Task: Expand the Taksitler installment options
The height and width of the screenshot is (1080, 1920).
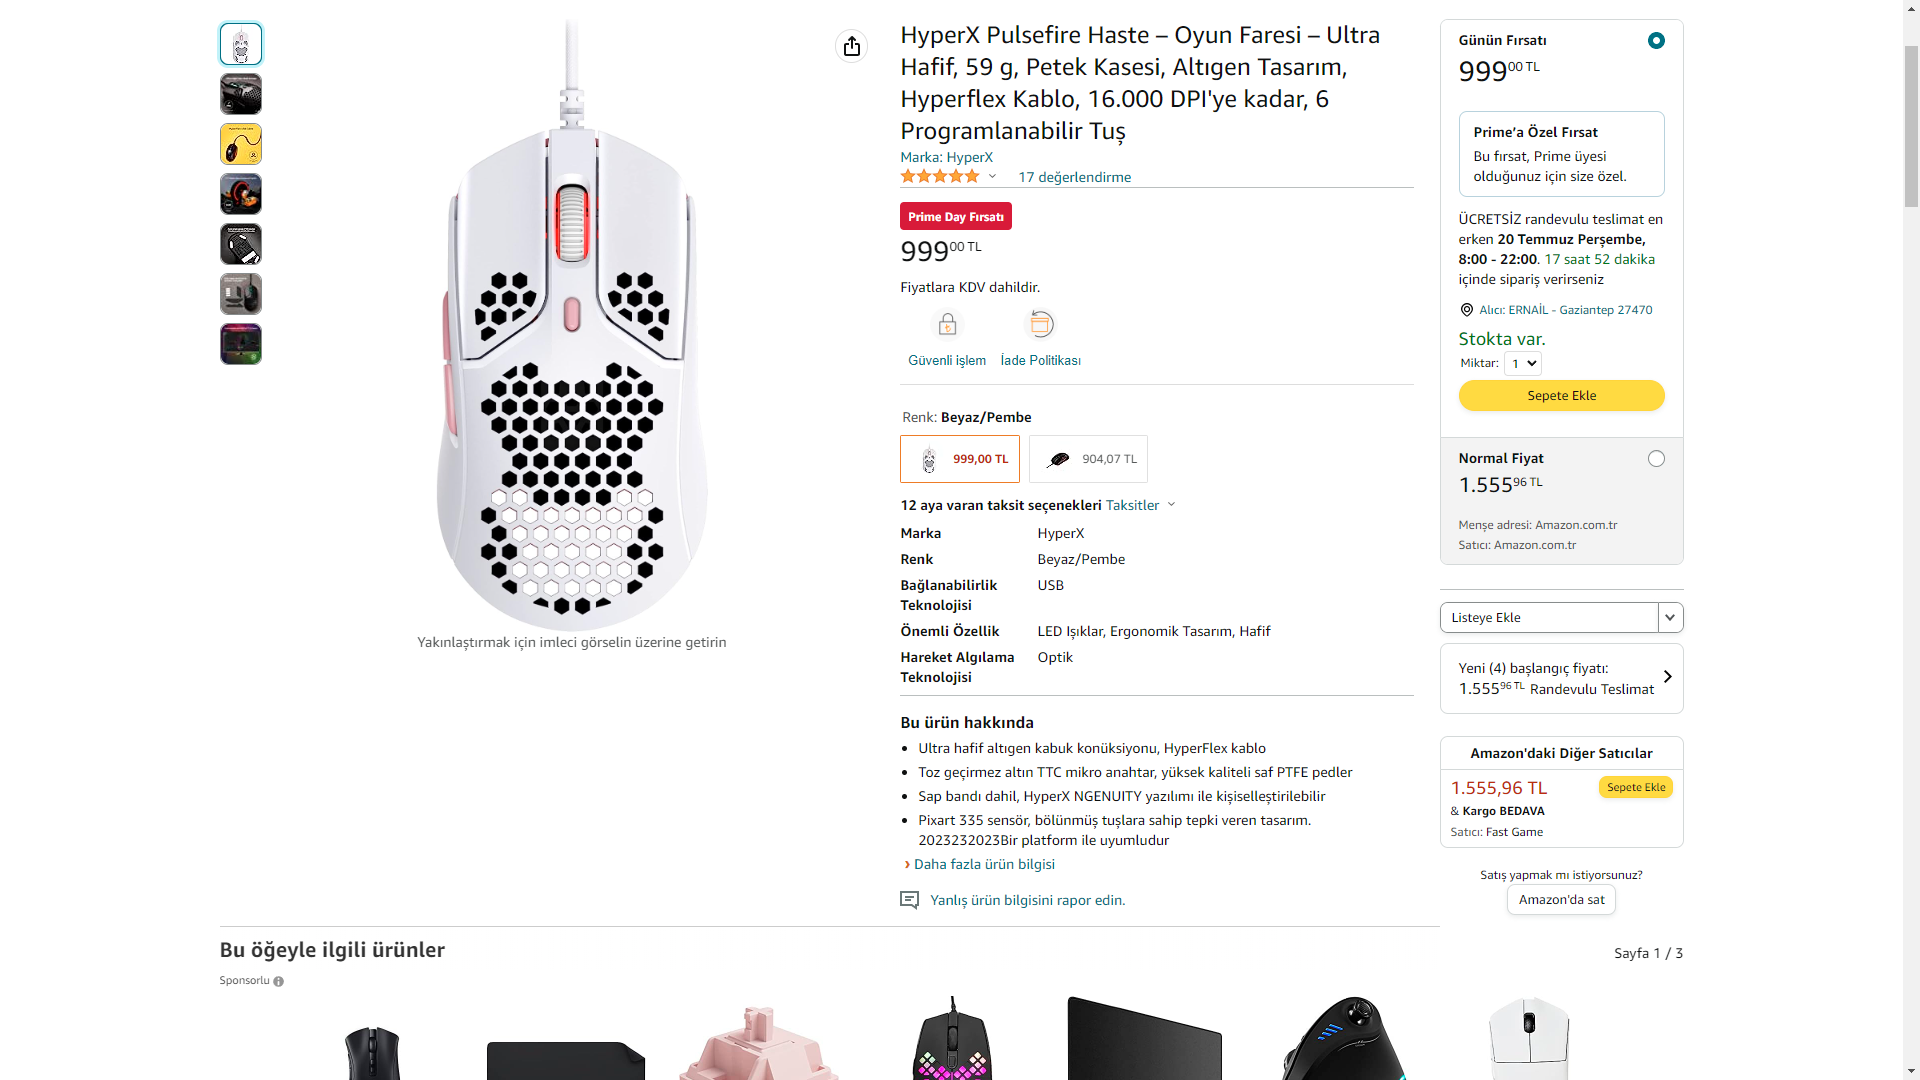Action: [x=1140, y=505]
